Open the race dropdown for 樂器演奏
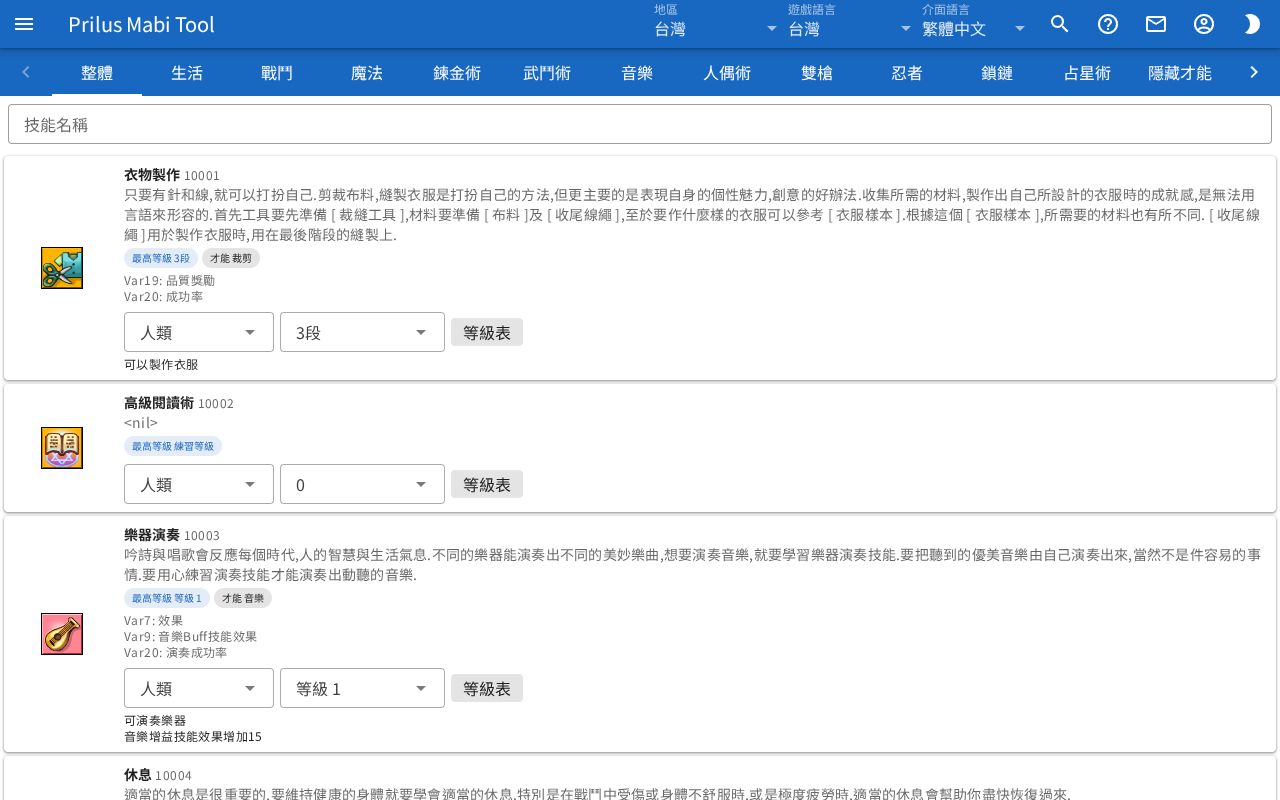Screen dimensions: 1280x800 [199, 688]
